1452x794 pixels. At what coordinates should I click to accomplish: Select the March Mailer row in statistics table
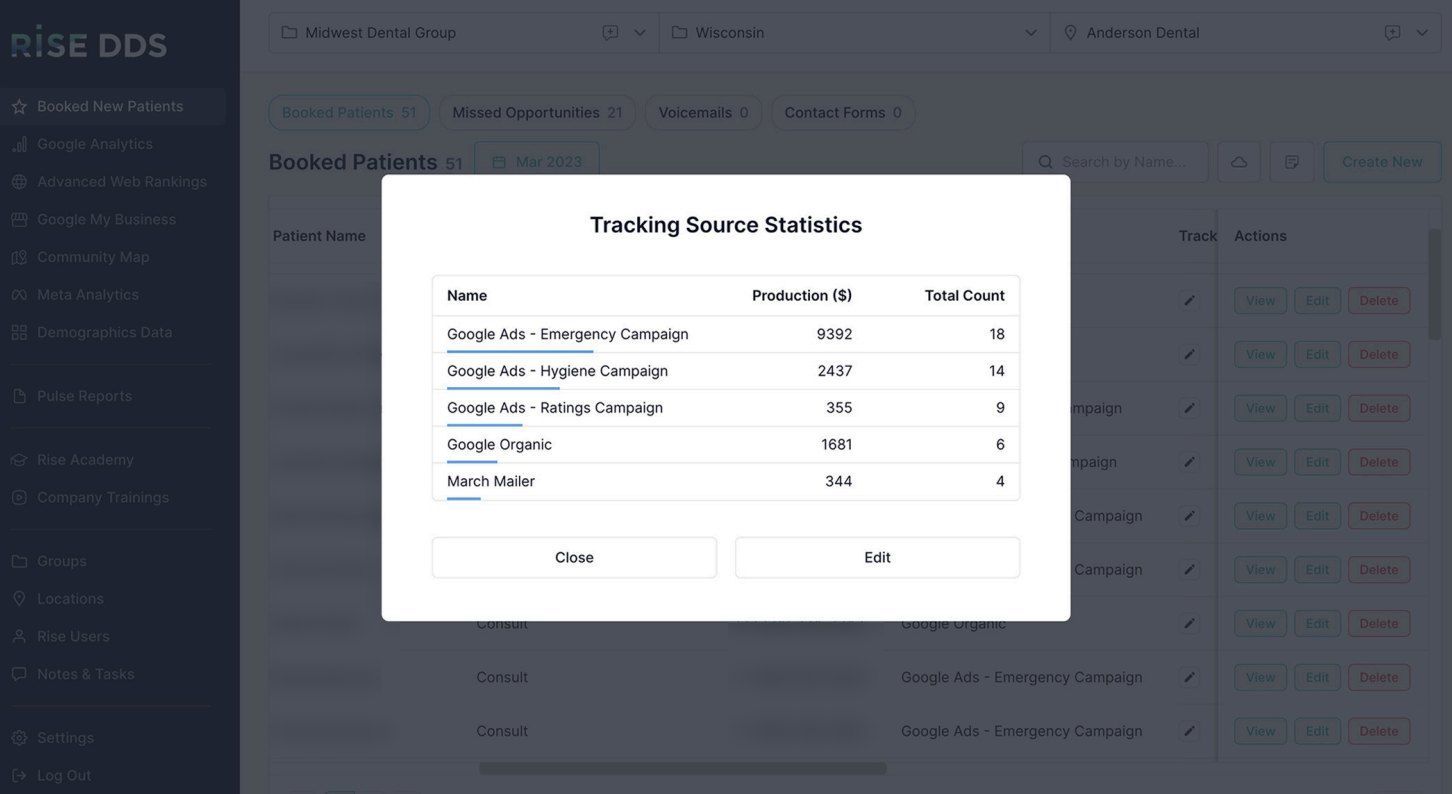[726, 482]
